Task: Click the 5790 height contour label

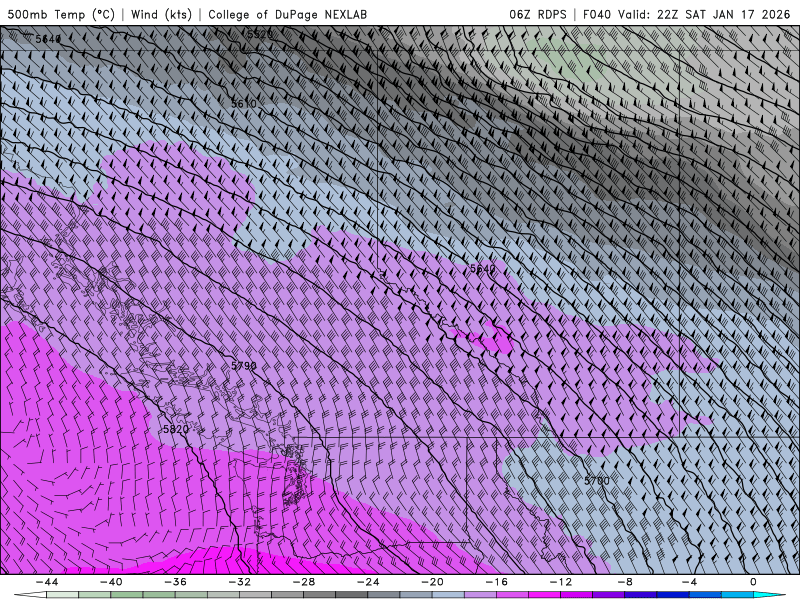Action: point(244,366)
